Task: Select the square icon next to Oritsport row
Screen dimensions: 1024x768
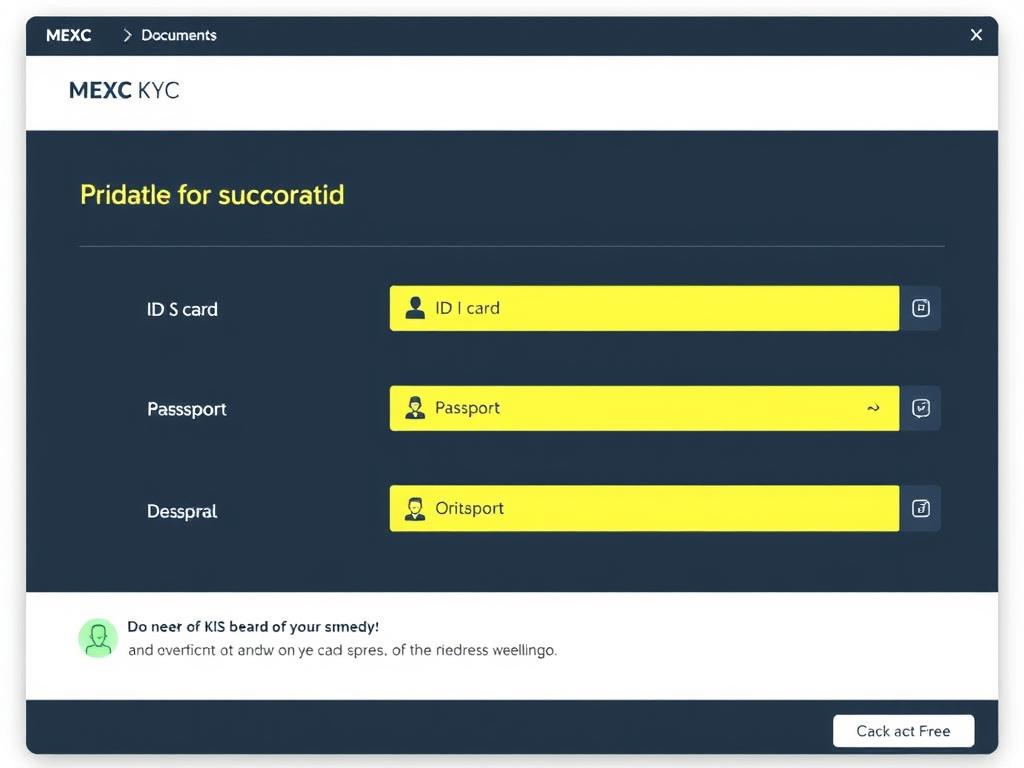Action: point(920,508)
